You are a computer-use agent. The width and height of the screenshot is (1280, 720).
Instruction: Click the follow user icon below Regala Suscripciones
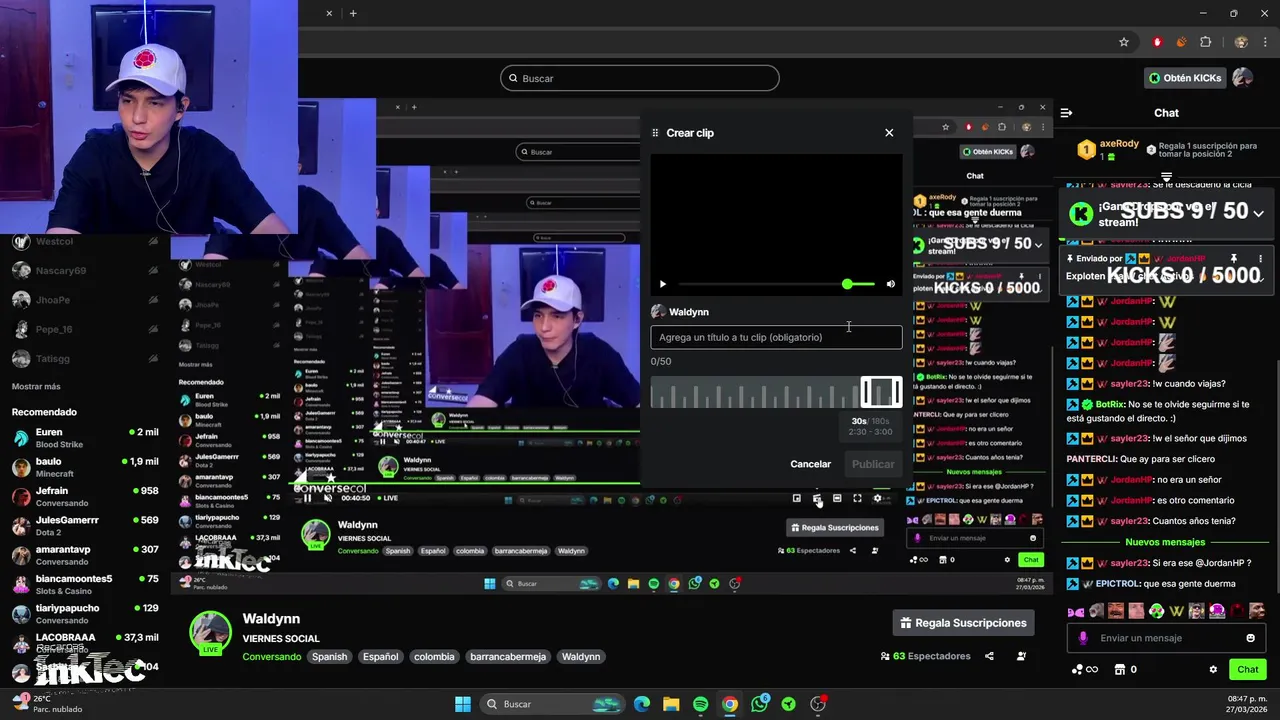(1021, 656)
